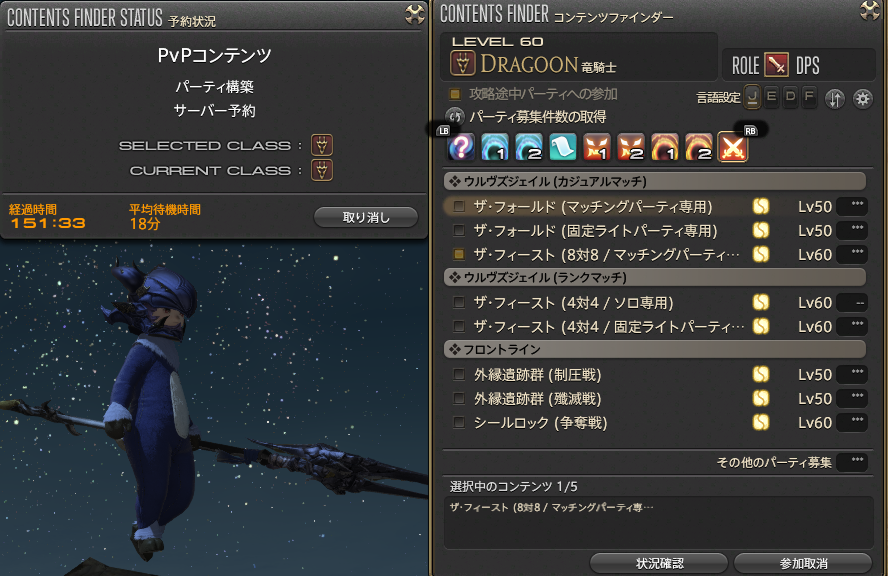Collapse the ウルヴズジェイル (ランクマッチ) header
The image size is (888, 576).
[655, 278]
